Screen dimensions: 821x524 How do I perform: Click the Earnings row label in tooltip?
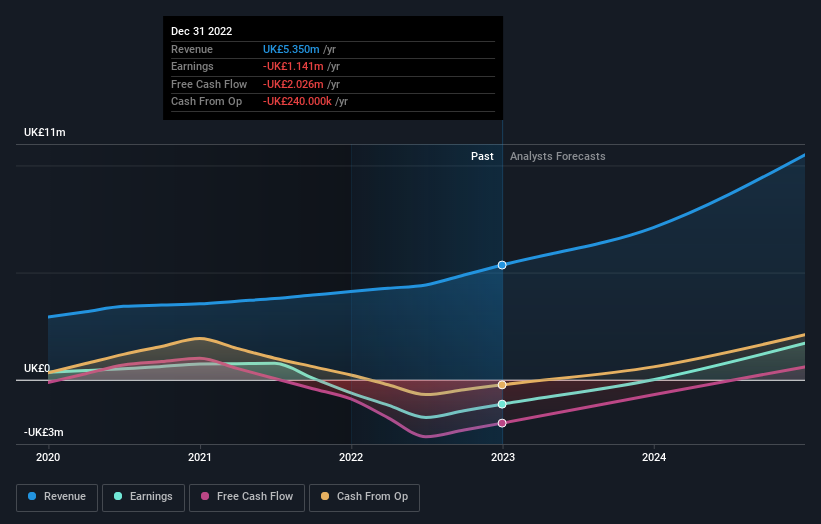point(192,66)
